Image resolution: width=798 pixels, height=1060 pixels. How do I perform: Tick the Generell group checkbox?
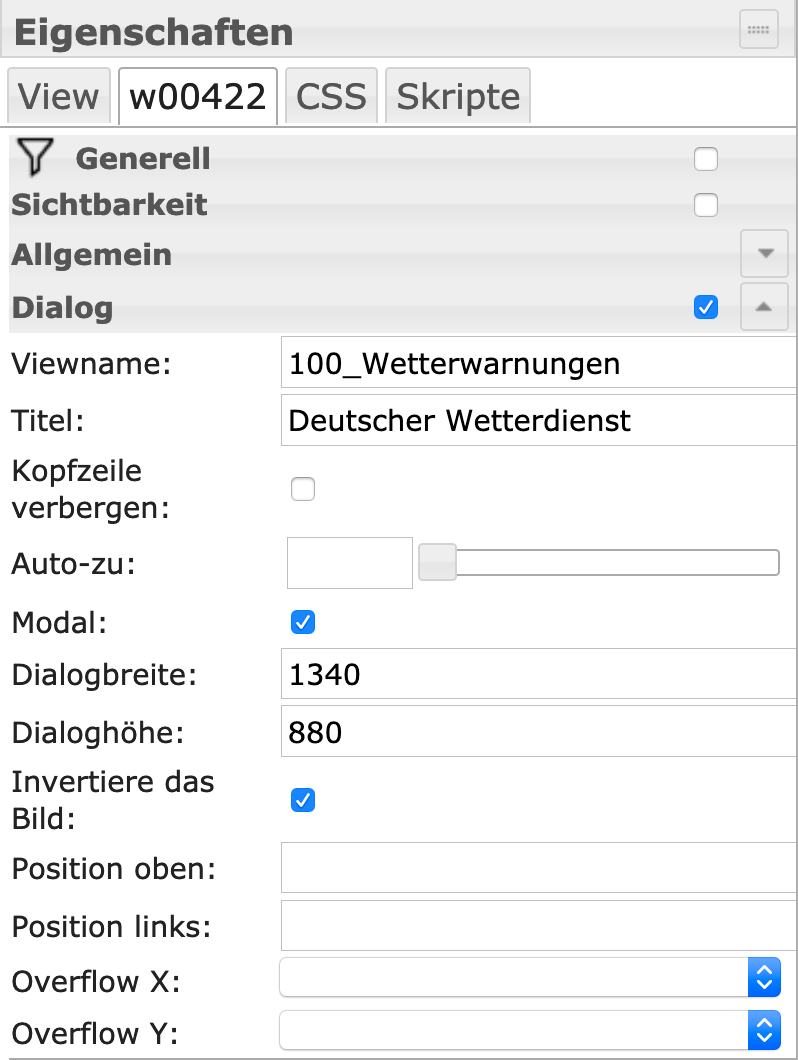tap(706, 160)
